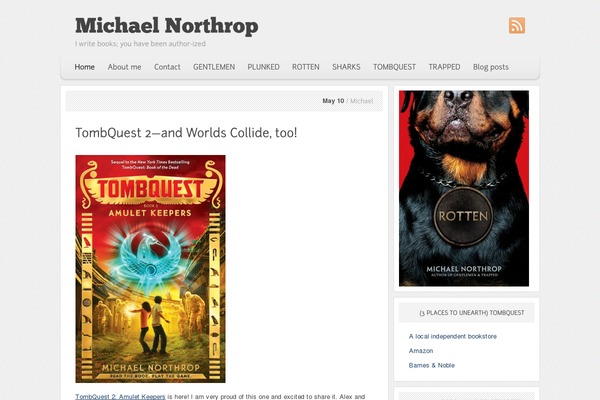Click the (3 PLACES TO UNEARTH) TOMBQUEST heading
The height and width of the screenshot is (400, 600).
click(472, 313)
